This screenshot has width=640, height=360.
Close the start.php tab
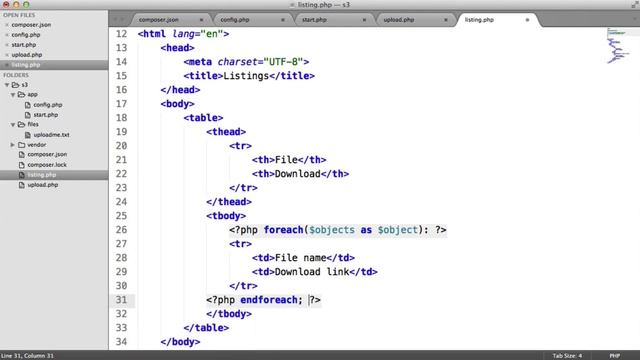[364, 20]
